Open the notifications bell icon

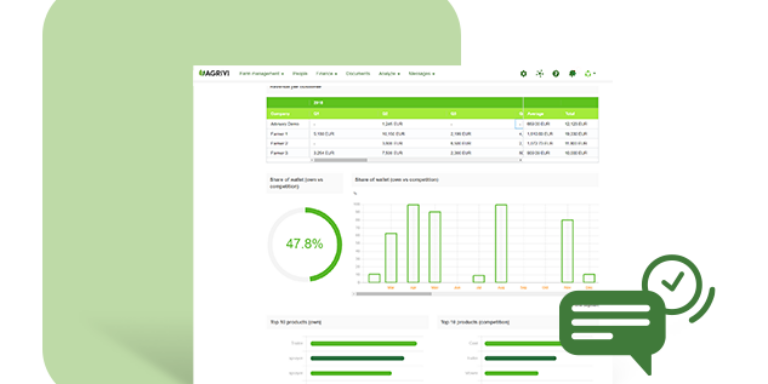[572, 73]
